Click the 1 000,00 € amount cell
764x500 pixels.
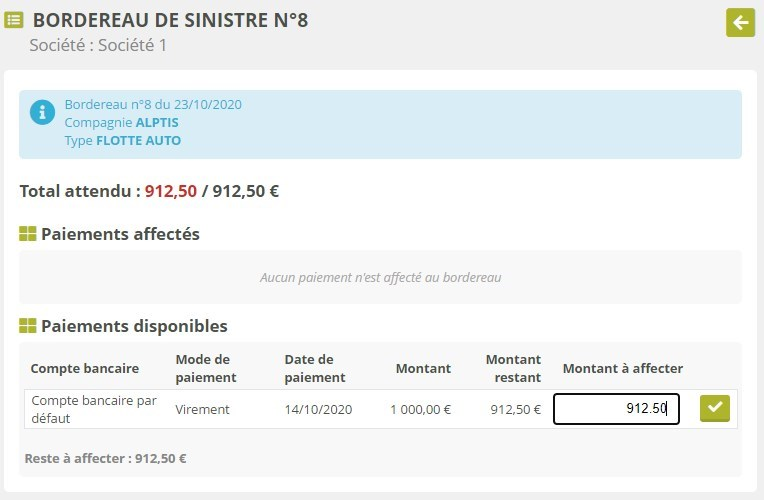tap(420, 409)
